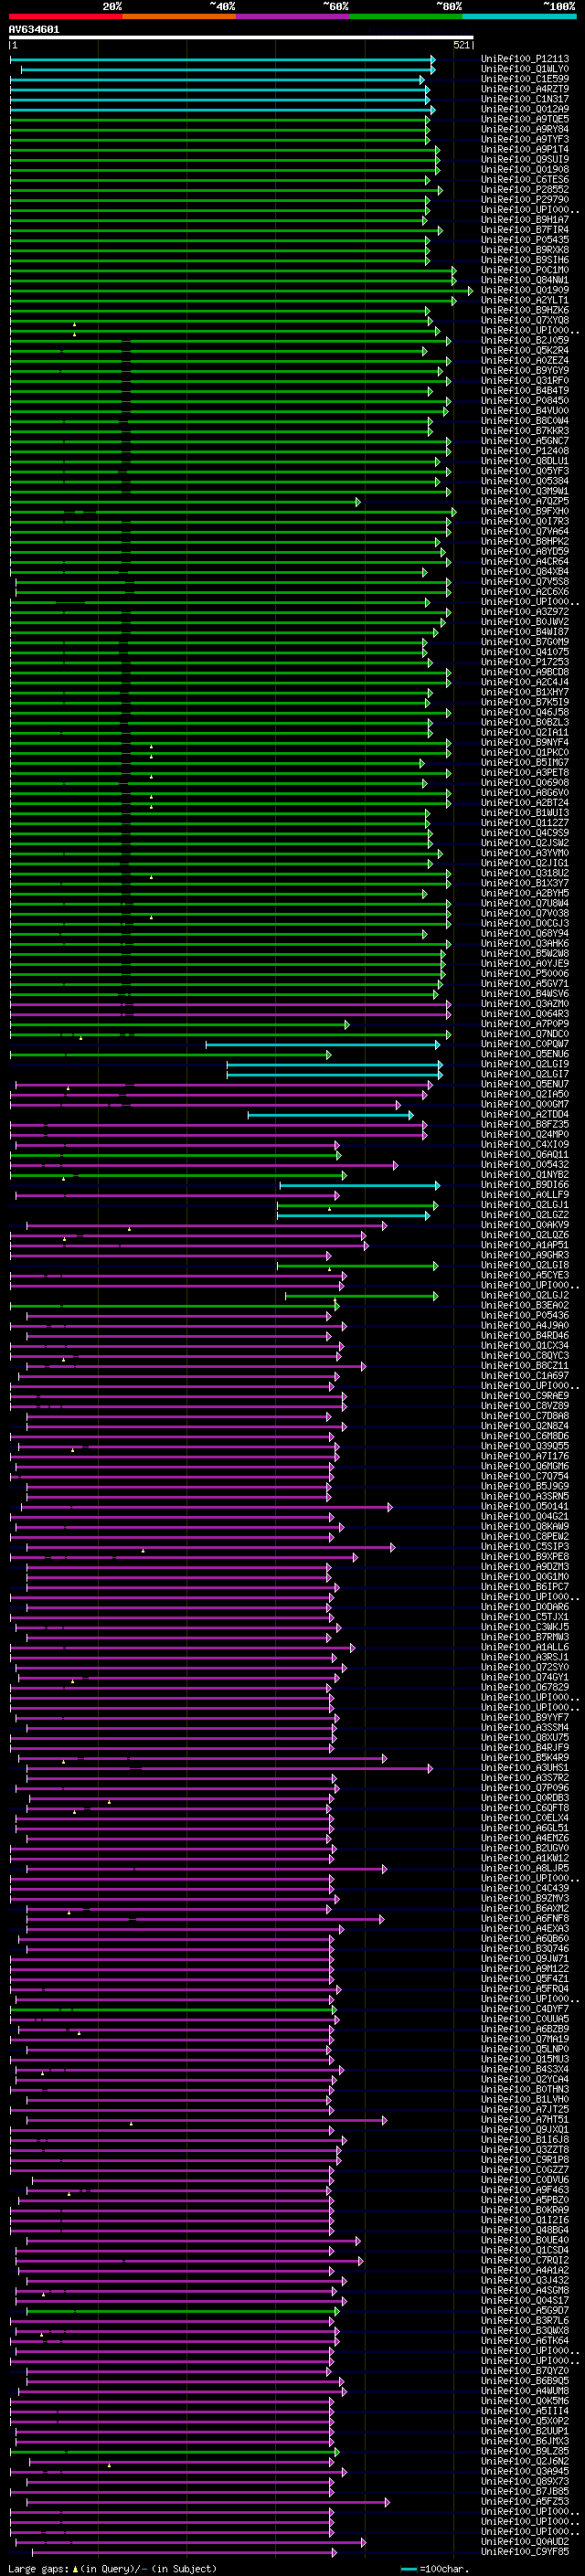Viewport: 585px width, 2576px height.
Task: Click the UniRef100_Q2LGJ1 hit label
Action: (x=525, y=1205)
